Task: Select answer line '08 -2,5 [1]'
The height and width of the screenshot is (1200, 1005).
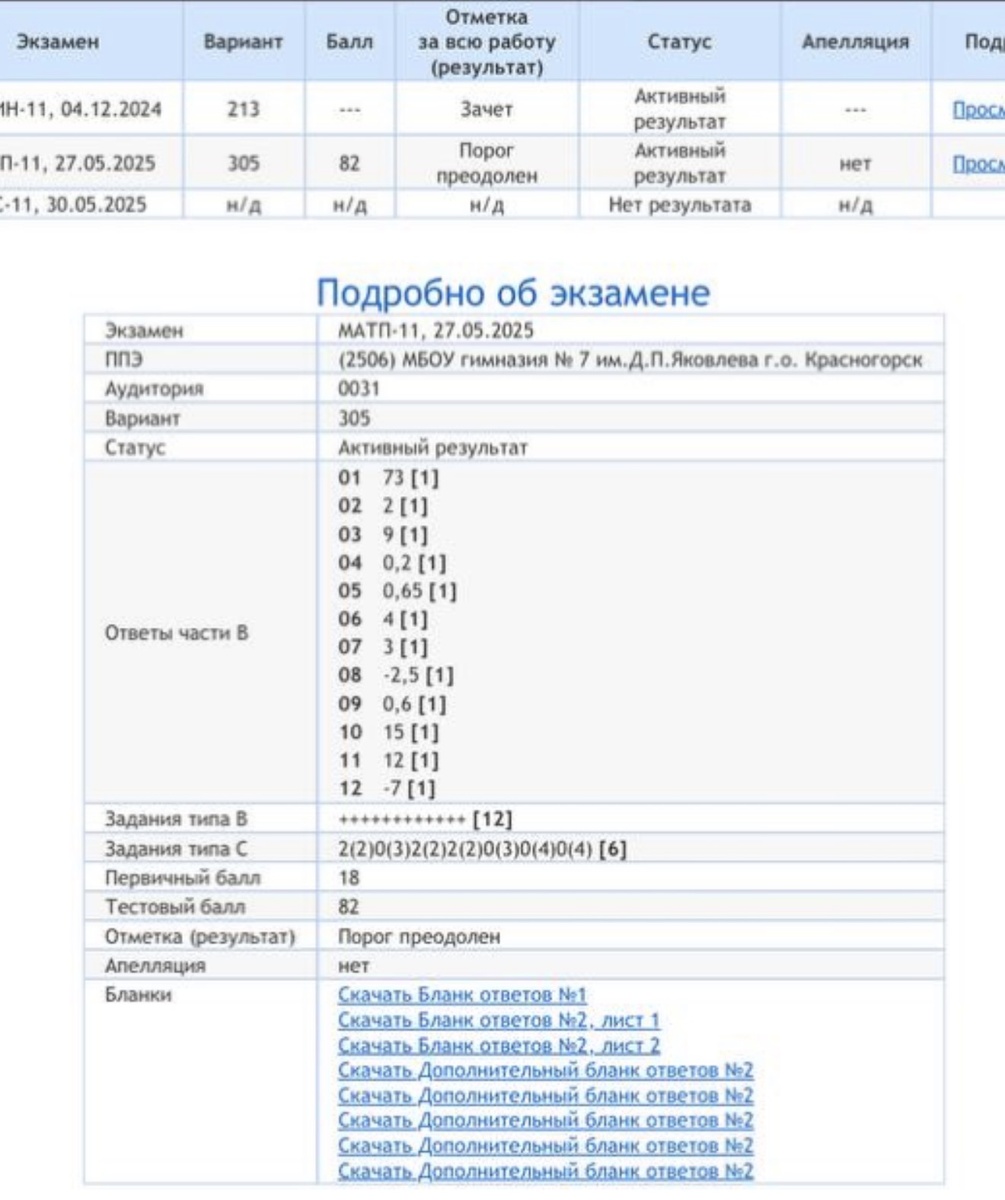Action: point(395,676)
